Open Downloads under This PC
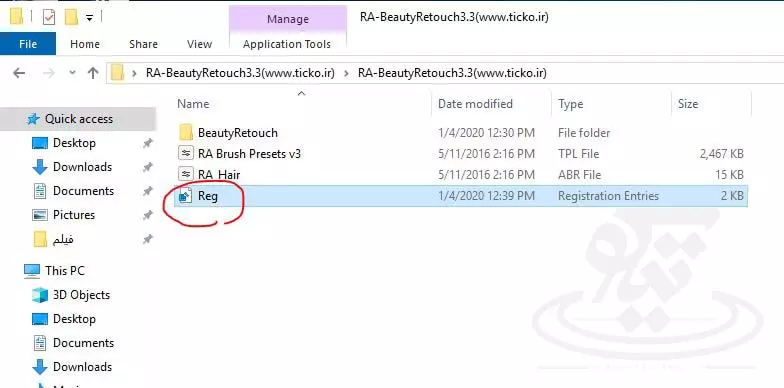784x388 pixels. (82, 367)
